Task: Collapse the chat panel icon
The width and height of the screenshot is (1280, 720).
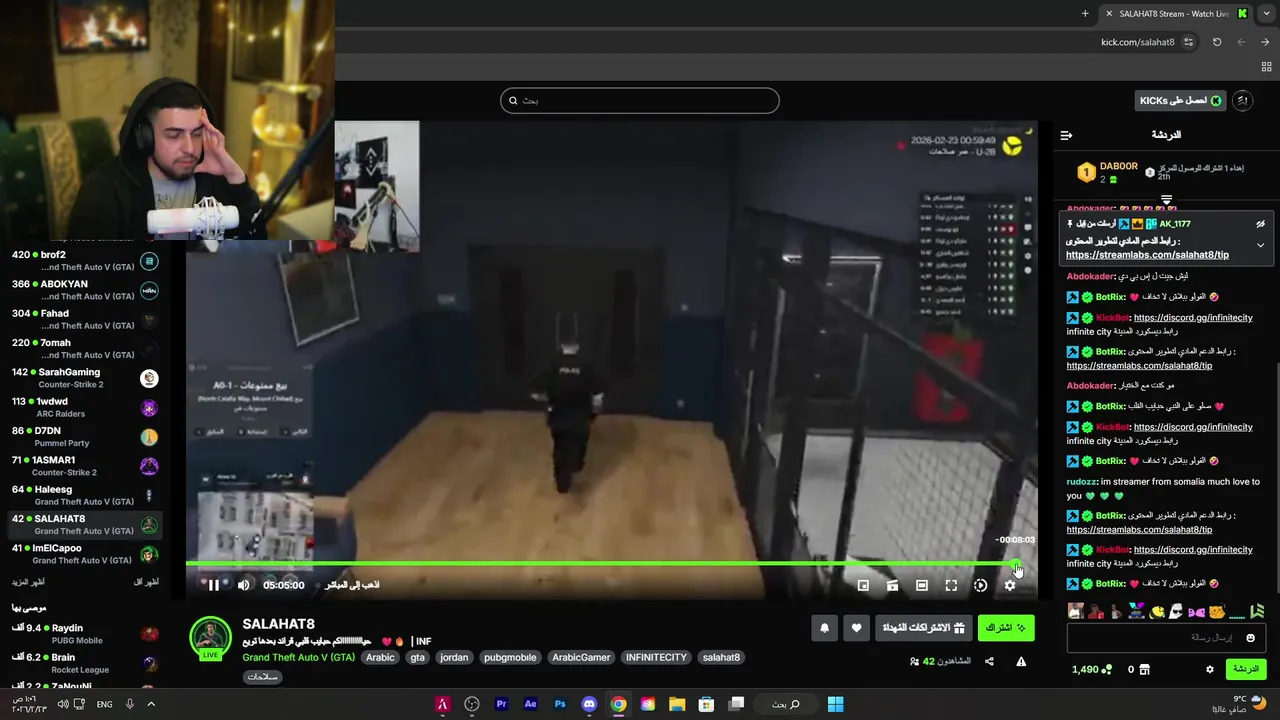Action: click(x=1066, y=135)
